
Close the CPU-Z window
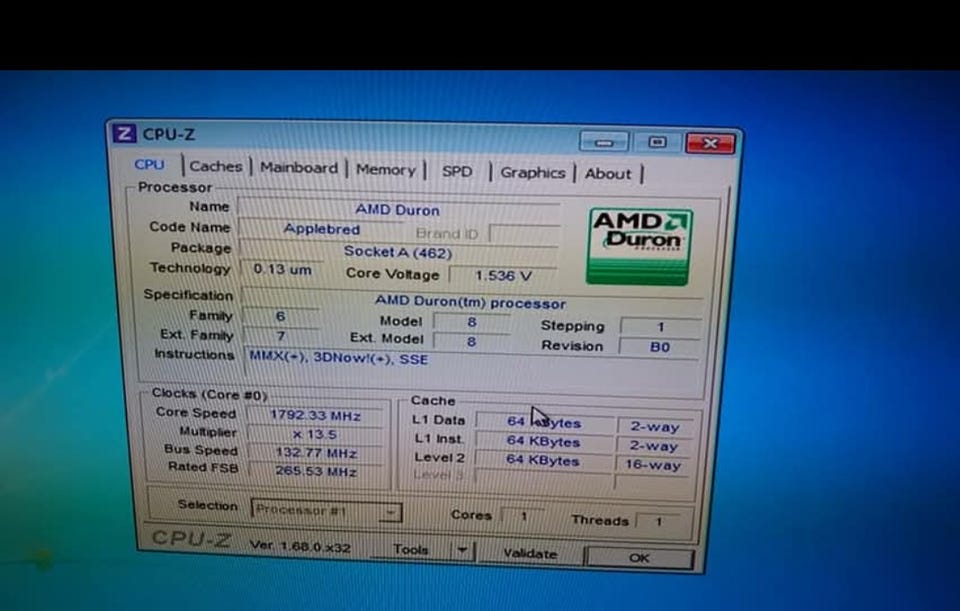click(710, 143)
